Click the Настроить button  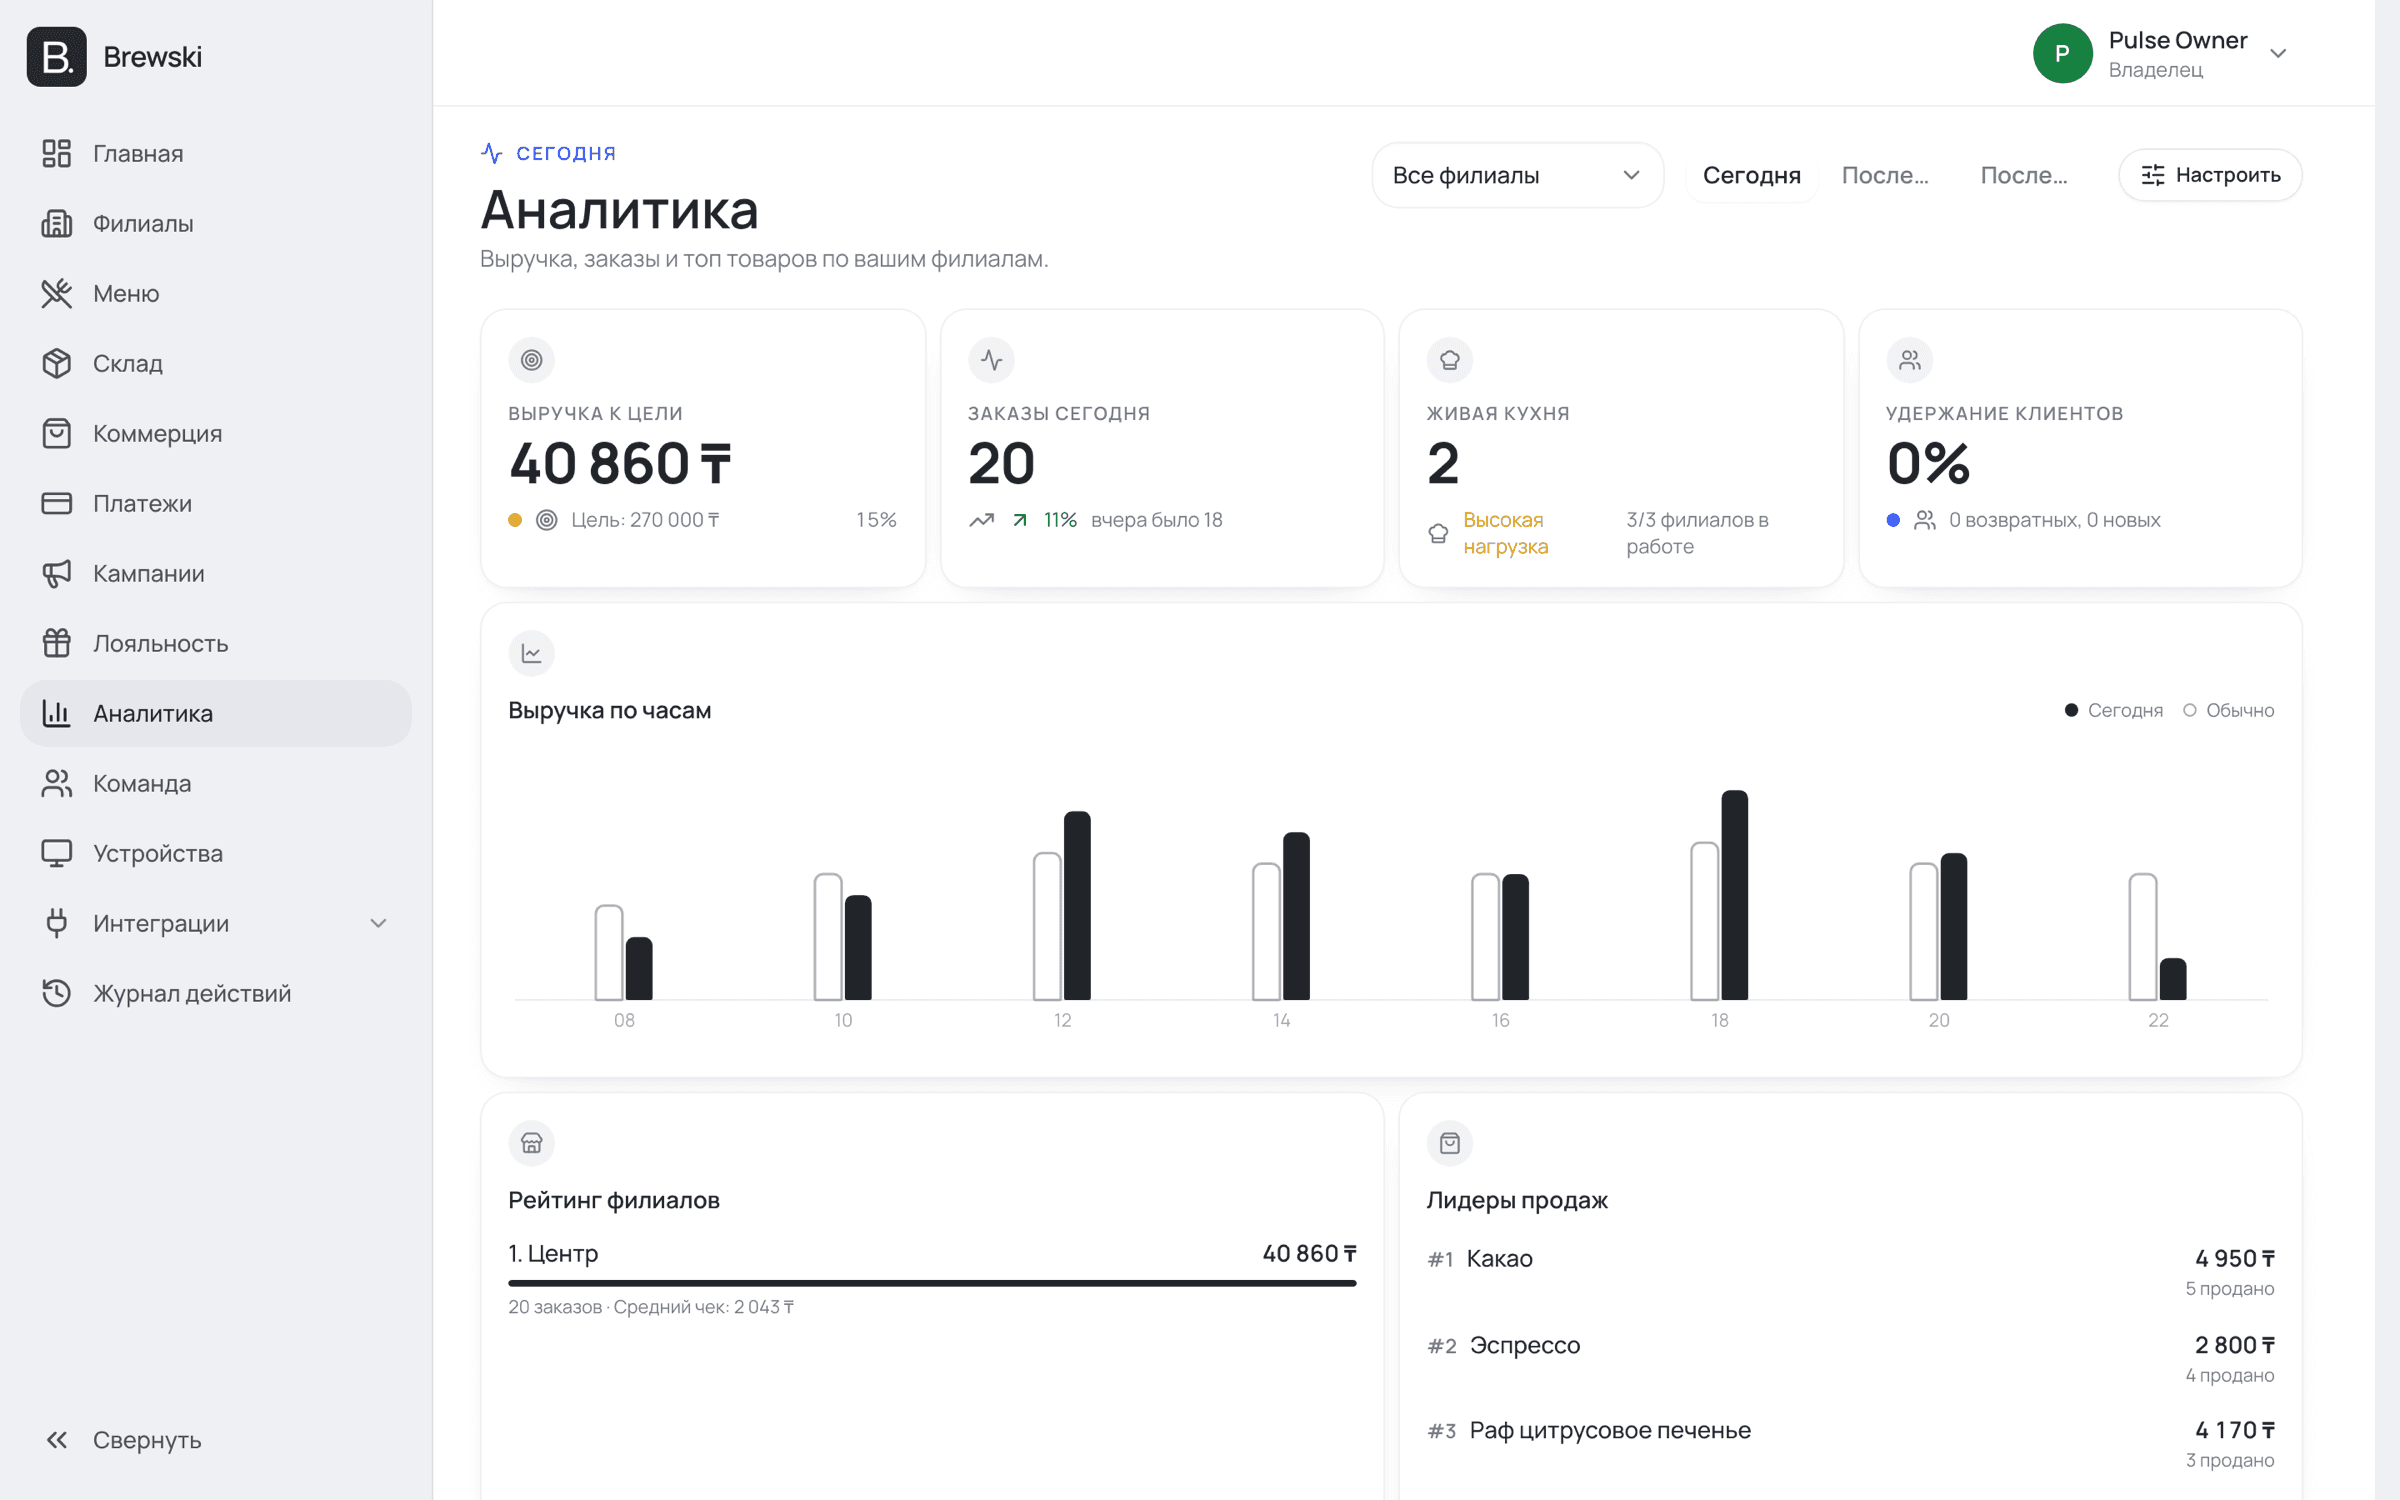pyautogui.click(x=2210, y=175)
